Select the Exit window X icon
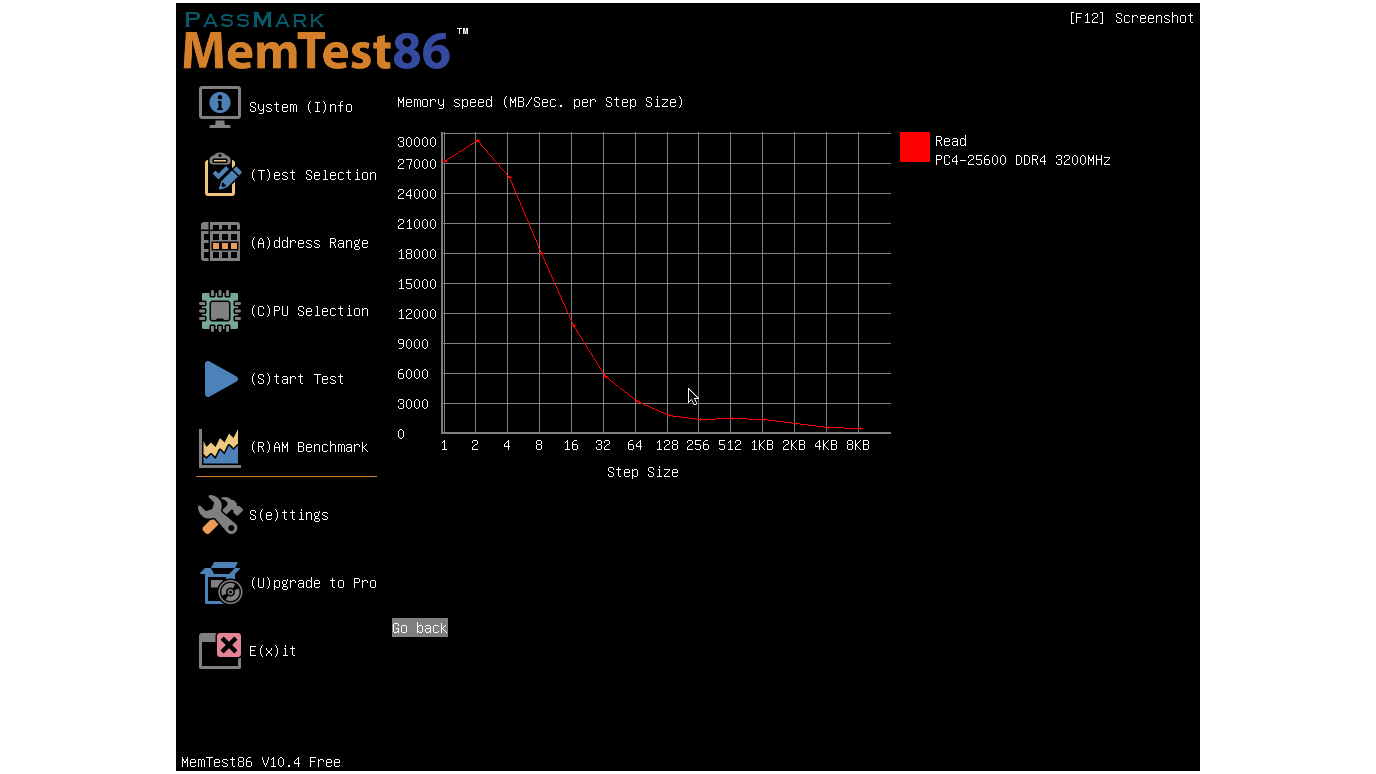Viewport: 1376px width, 774px height. pos(220,651)
